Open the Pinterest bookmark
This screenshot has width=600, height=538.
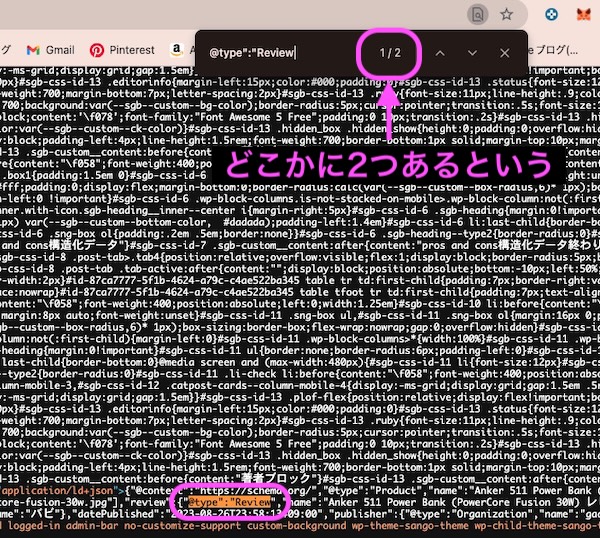[122, 50]
